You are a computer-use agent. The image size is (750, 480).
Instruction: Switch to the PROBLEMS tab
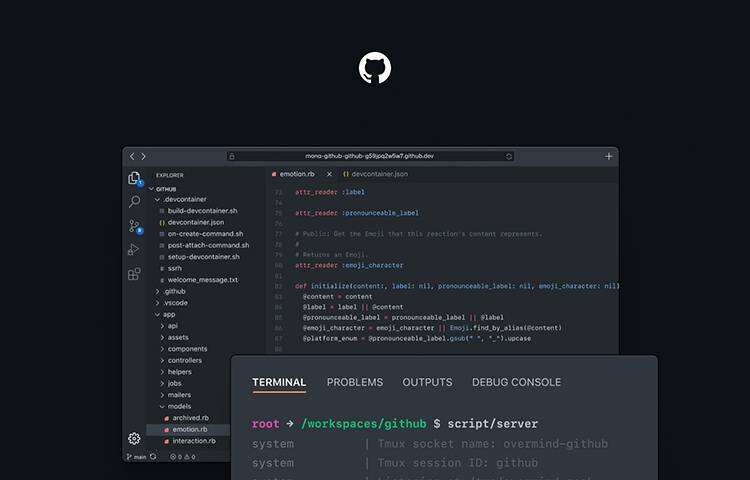(x=354, y=382)
